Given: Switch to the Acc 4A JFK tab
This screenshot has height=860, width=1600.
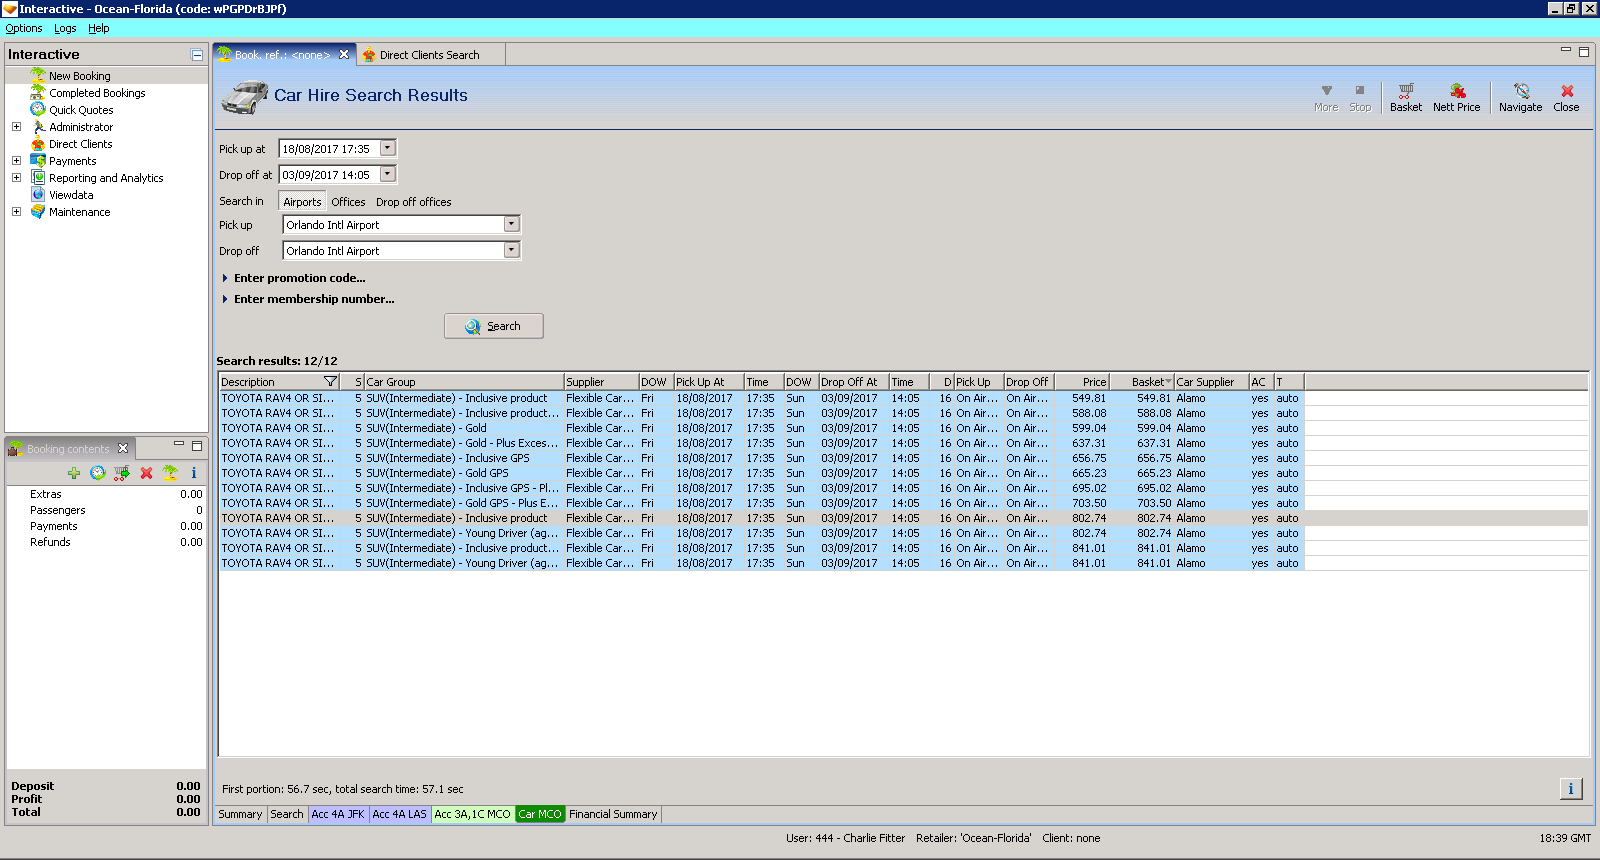Looking at the screenshot, I should [338, 814].
